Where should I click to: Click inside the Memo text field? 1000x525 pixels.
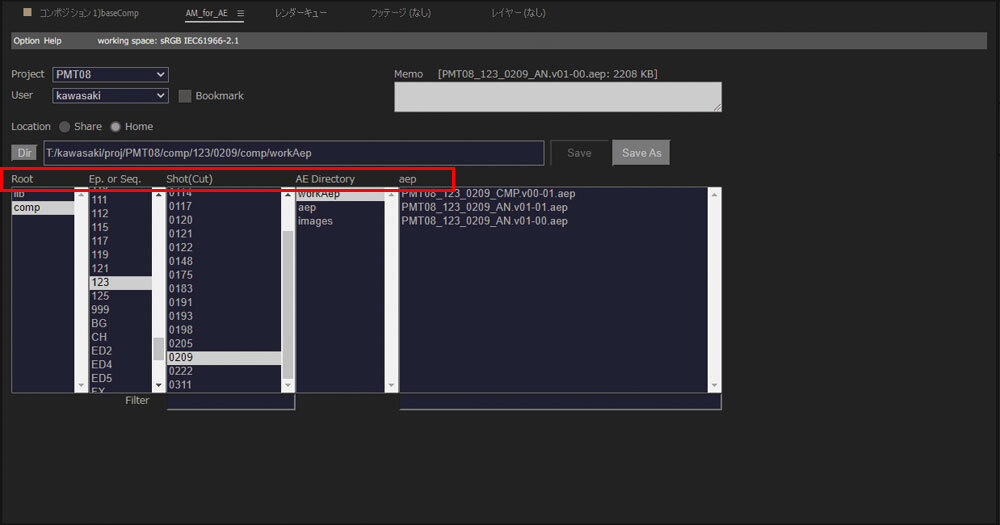click(x=557, y=96)
